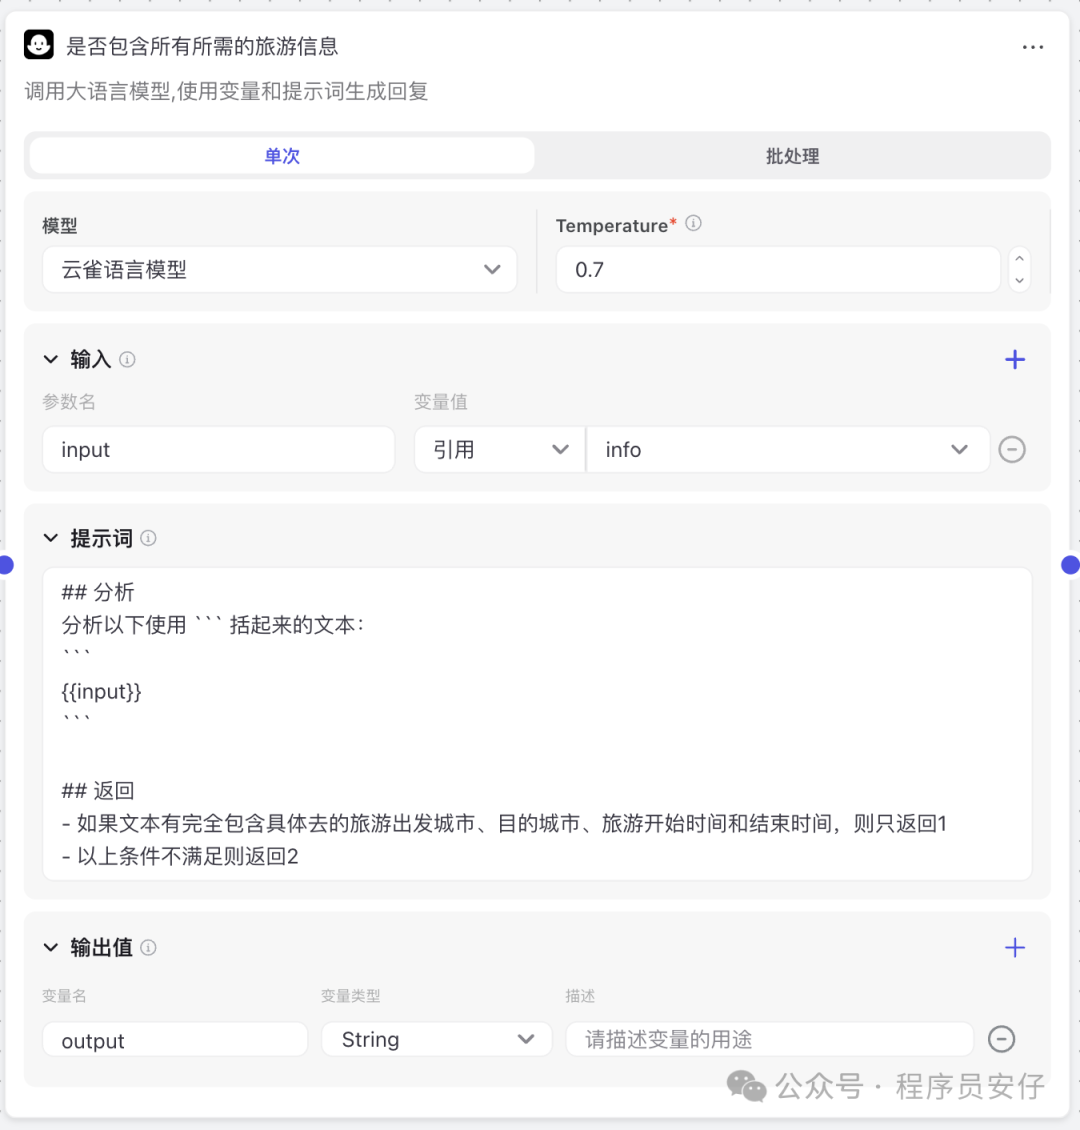The width and height of the screenshot is (1080, 1130).
Task: Click the output description field
Action: coord(769,1040)
